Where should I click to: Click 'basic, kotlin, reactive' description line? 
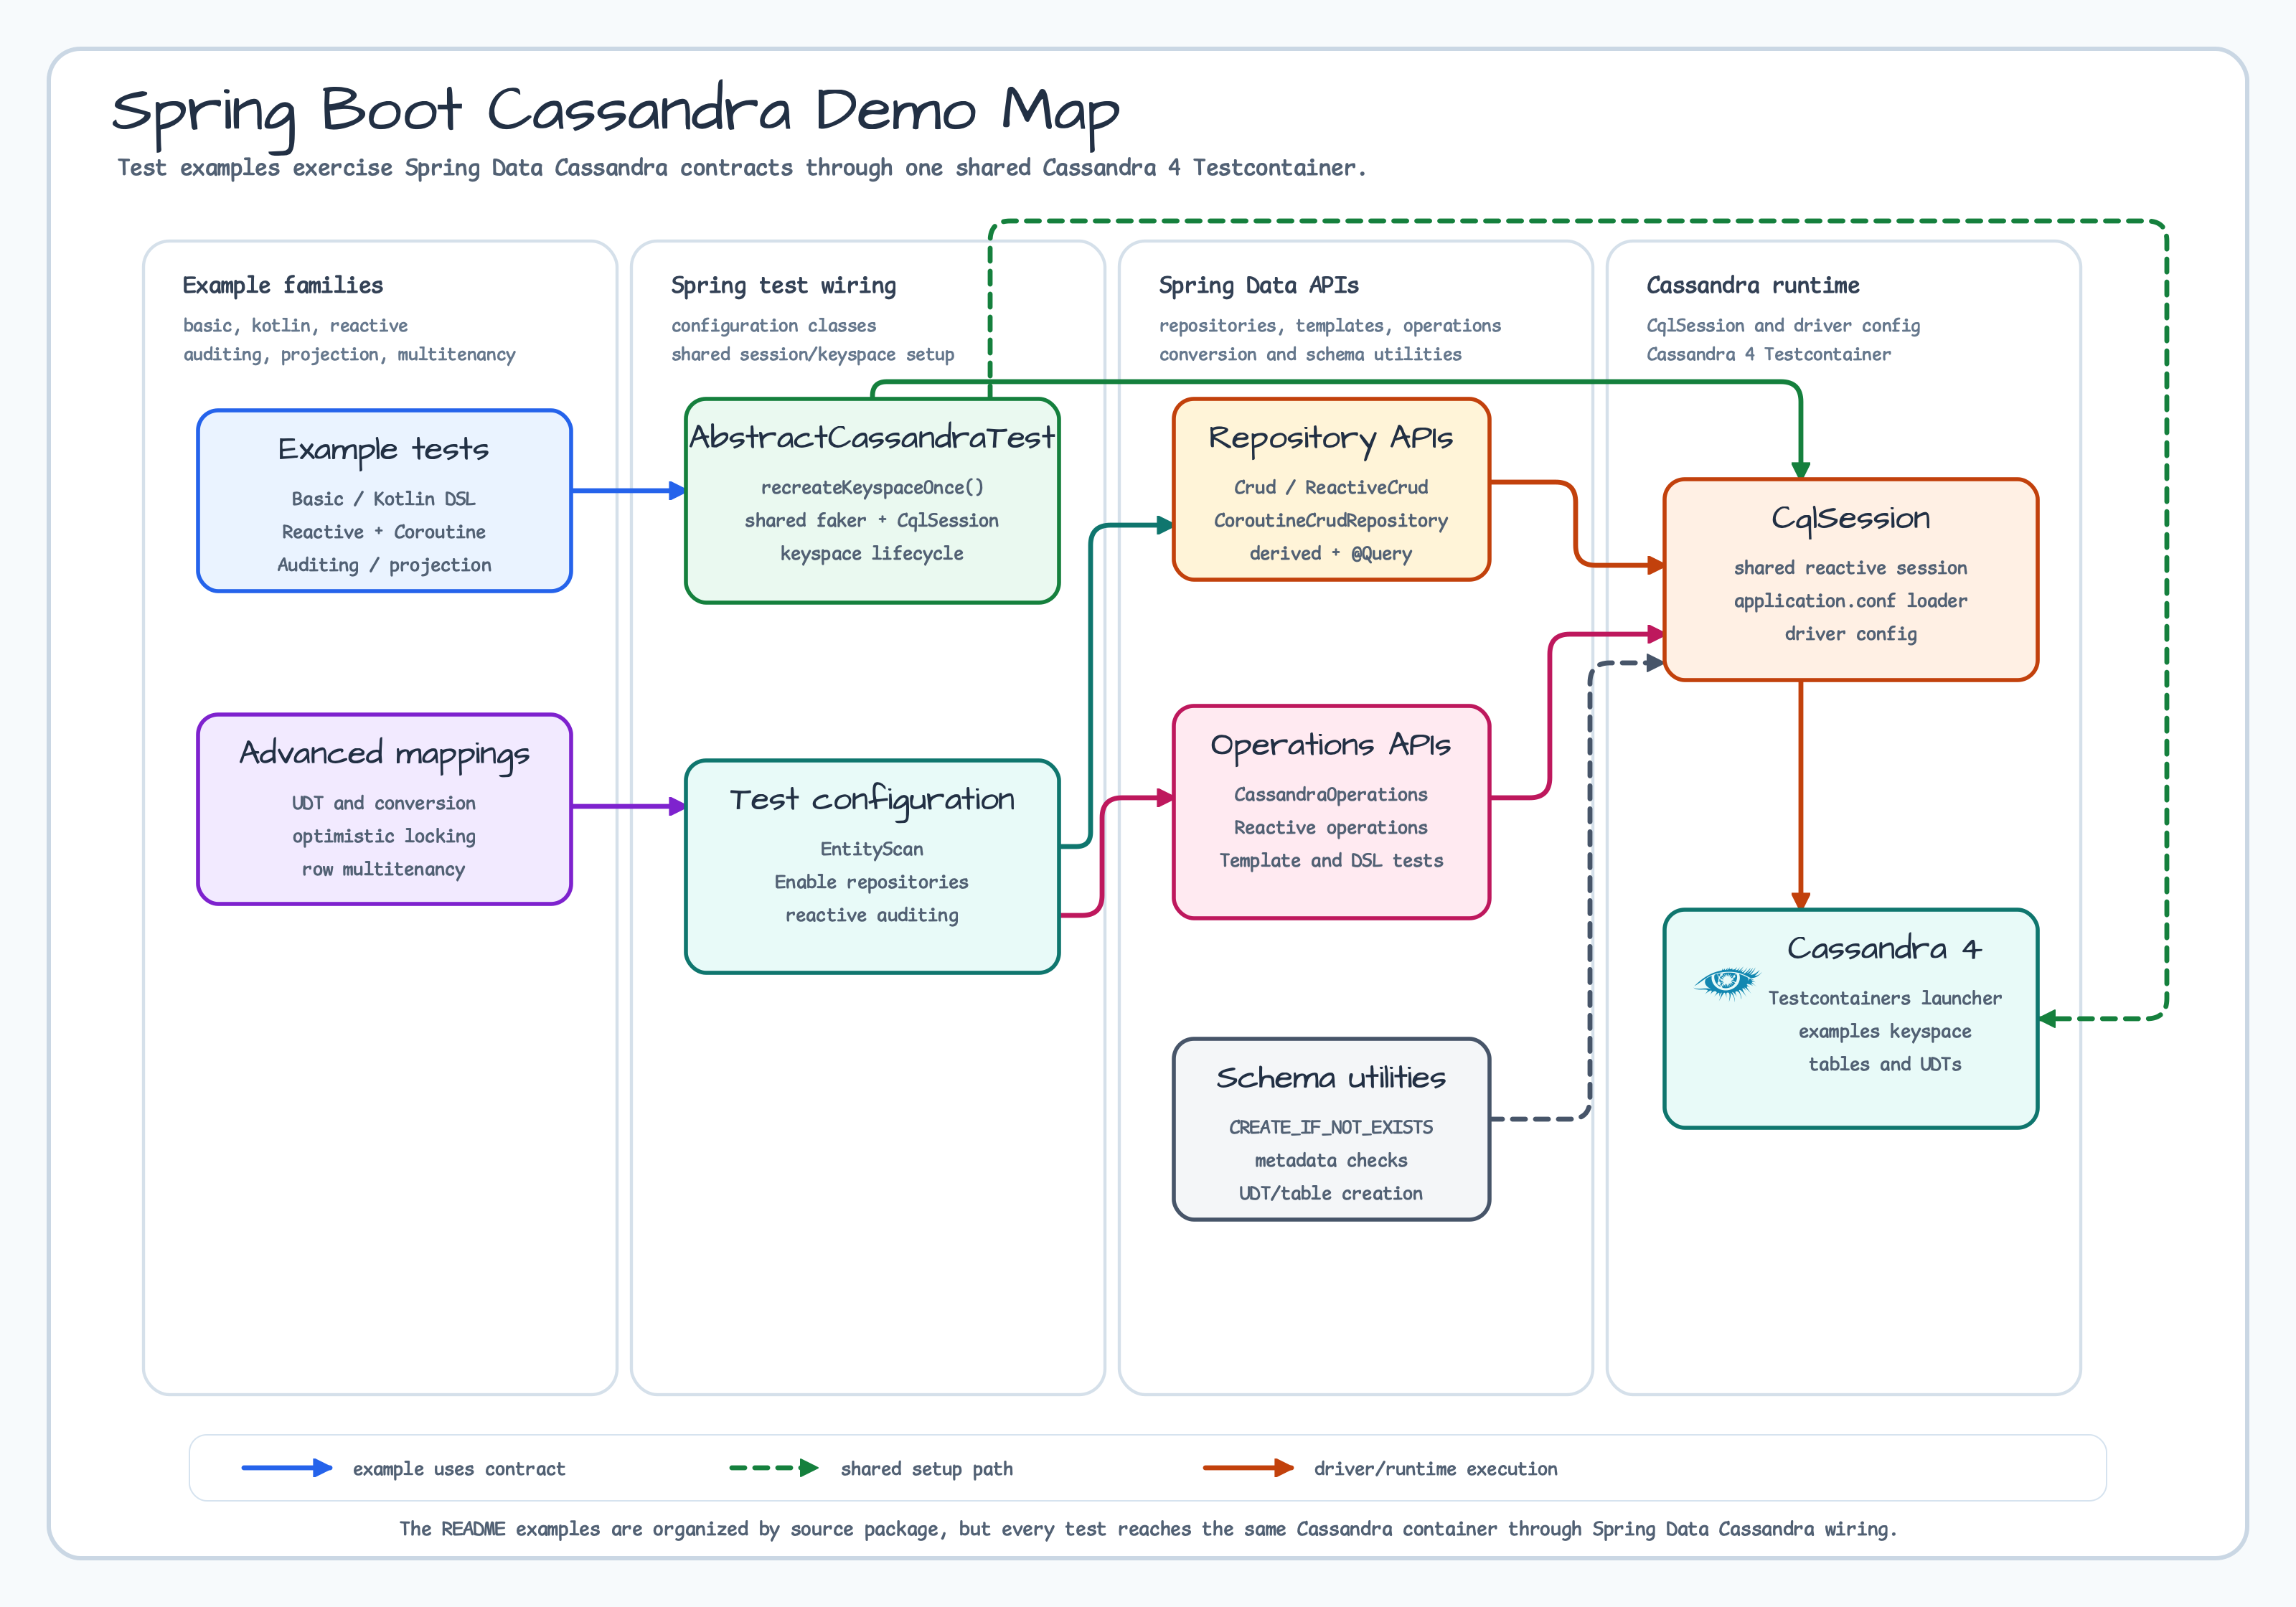pos(295,325)
